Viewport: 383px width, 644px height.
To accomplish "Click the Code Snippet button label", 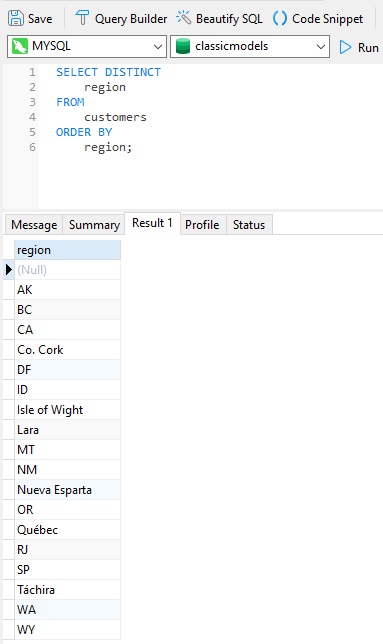I will click(328, 19).
